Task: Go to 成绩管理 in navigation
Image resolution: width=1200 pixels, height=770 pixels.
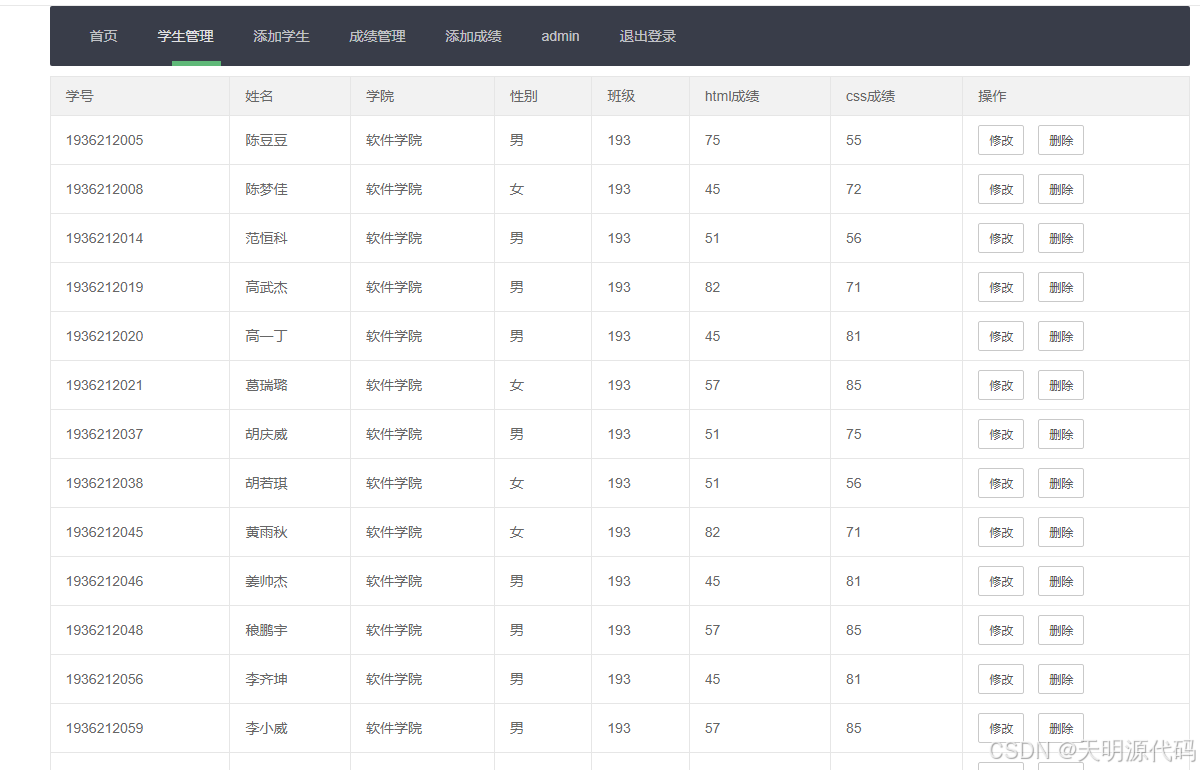Action: 377,36
